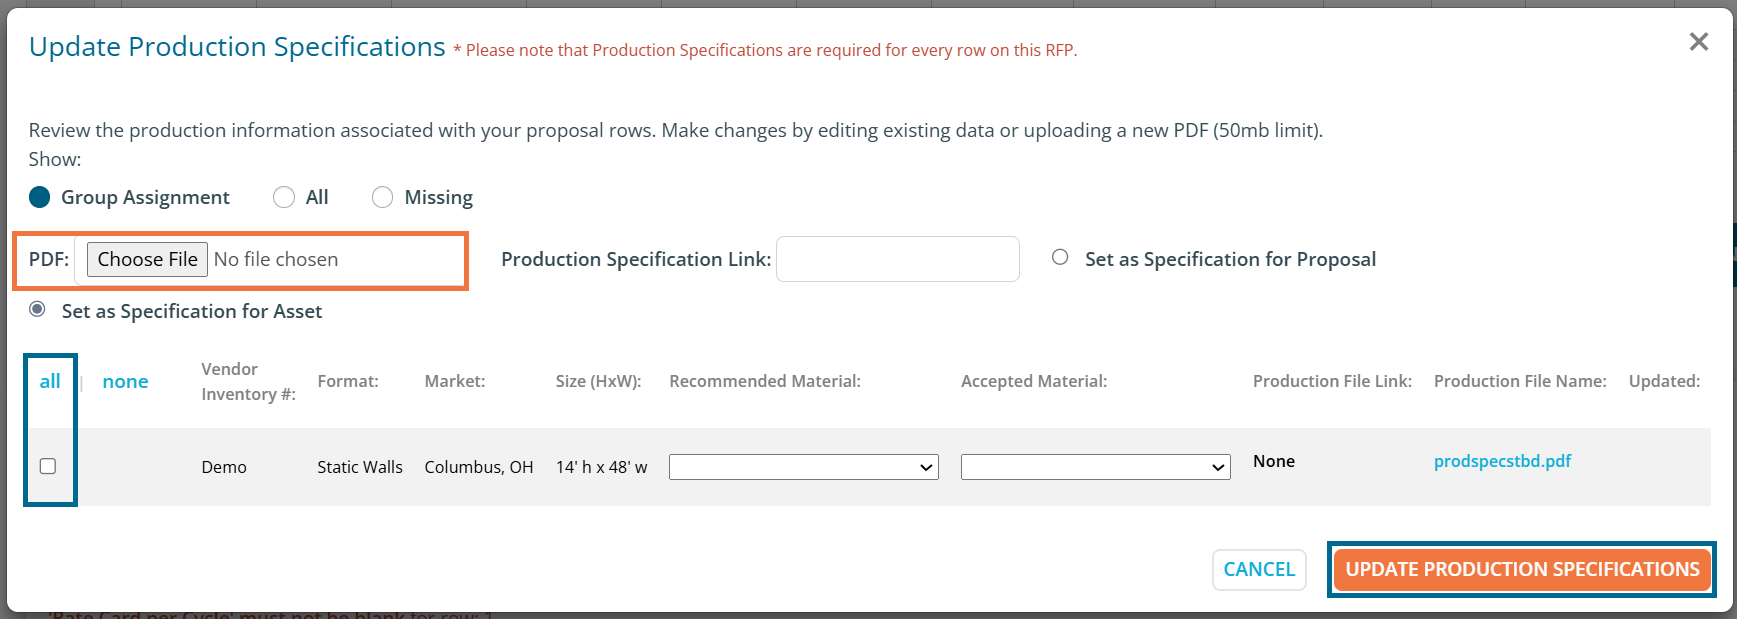
Task: Click the Market column header
Action: tap(454, 381)
